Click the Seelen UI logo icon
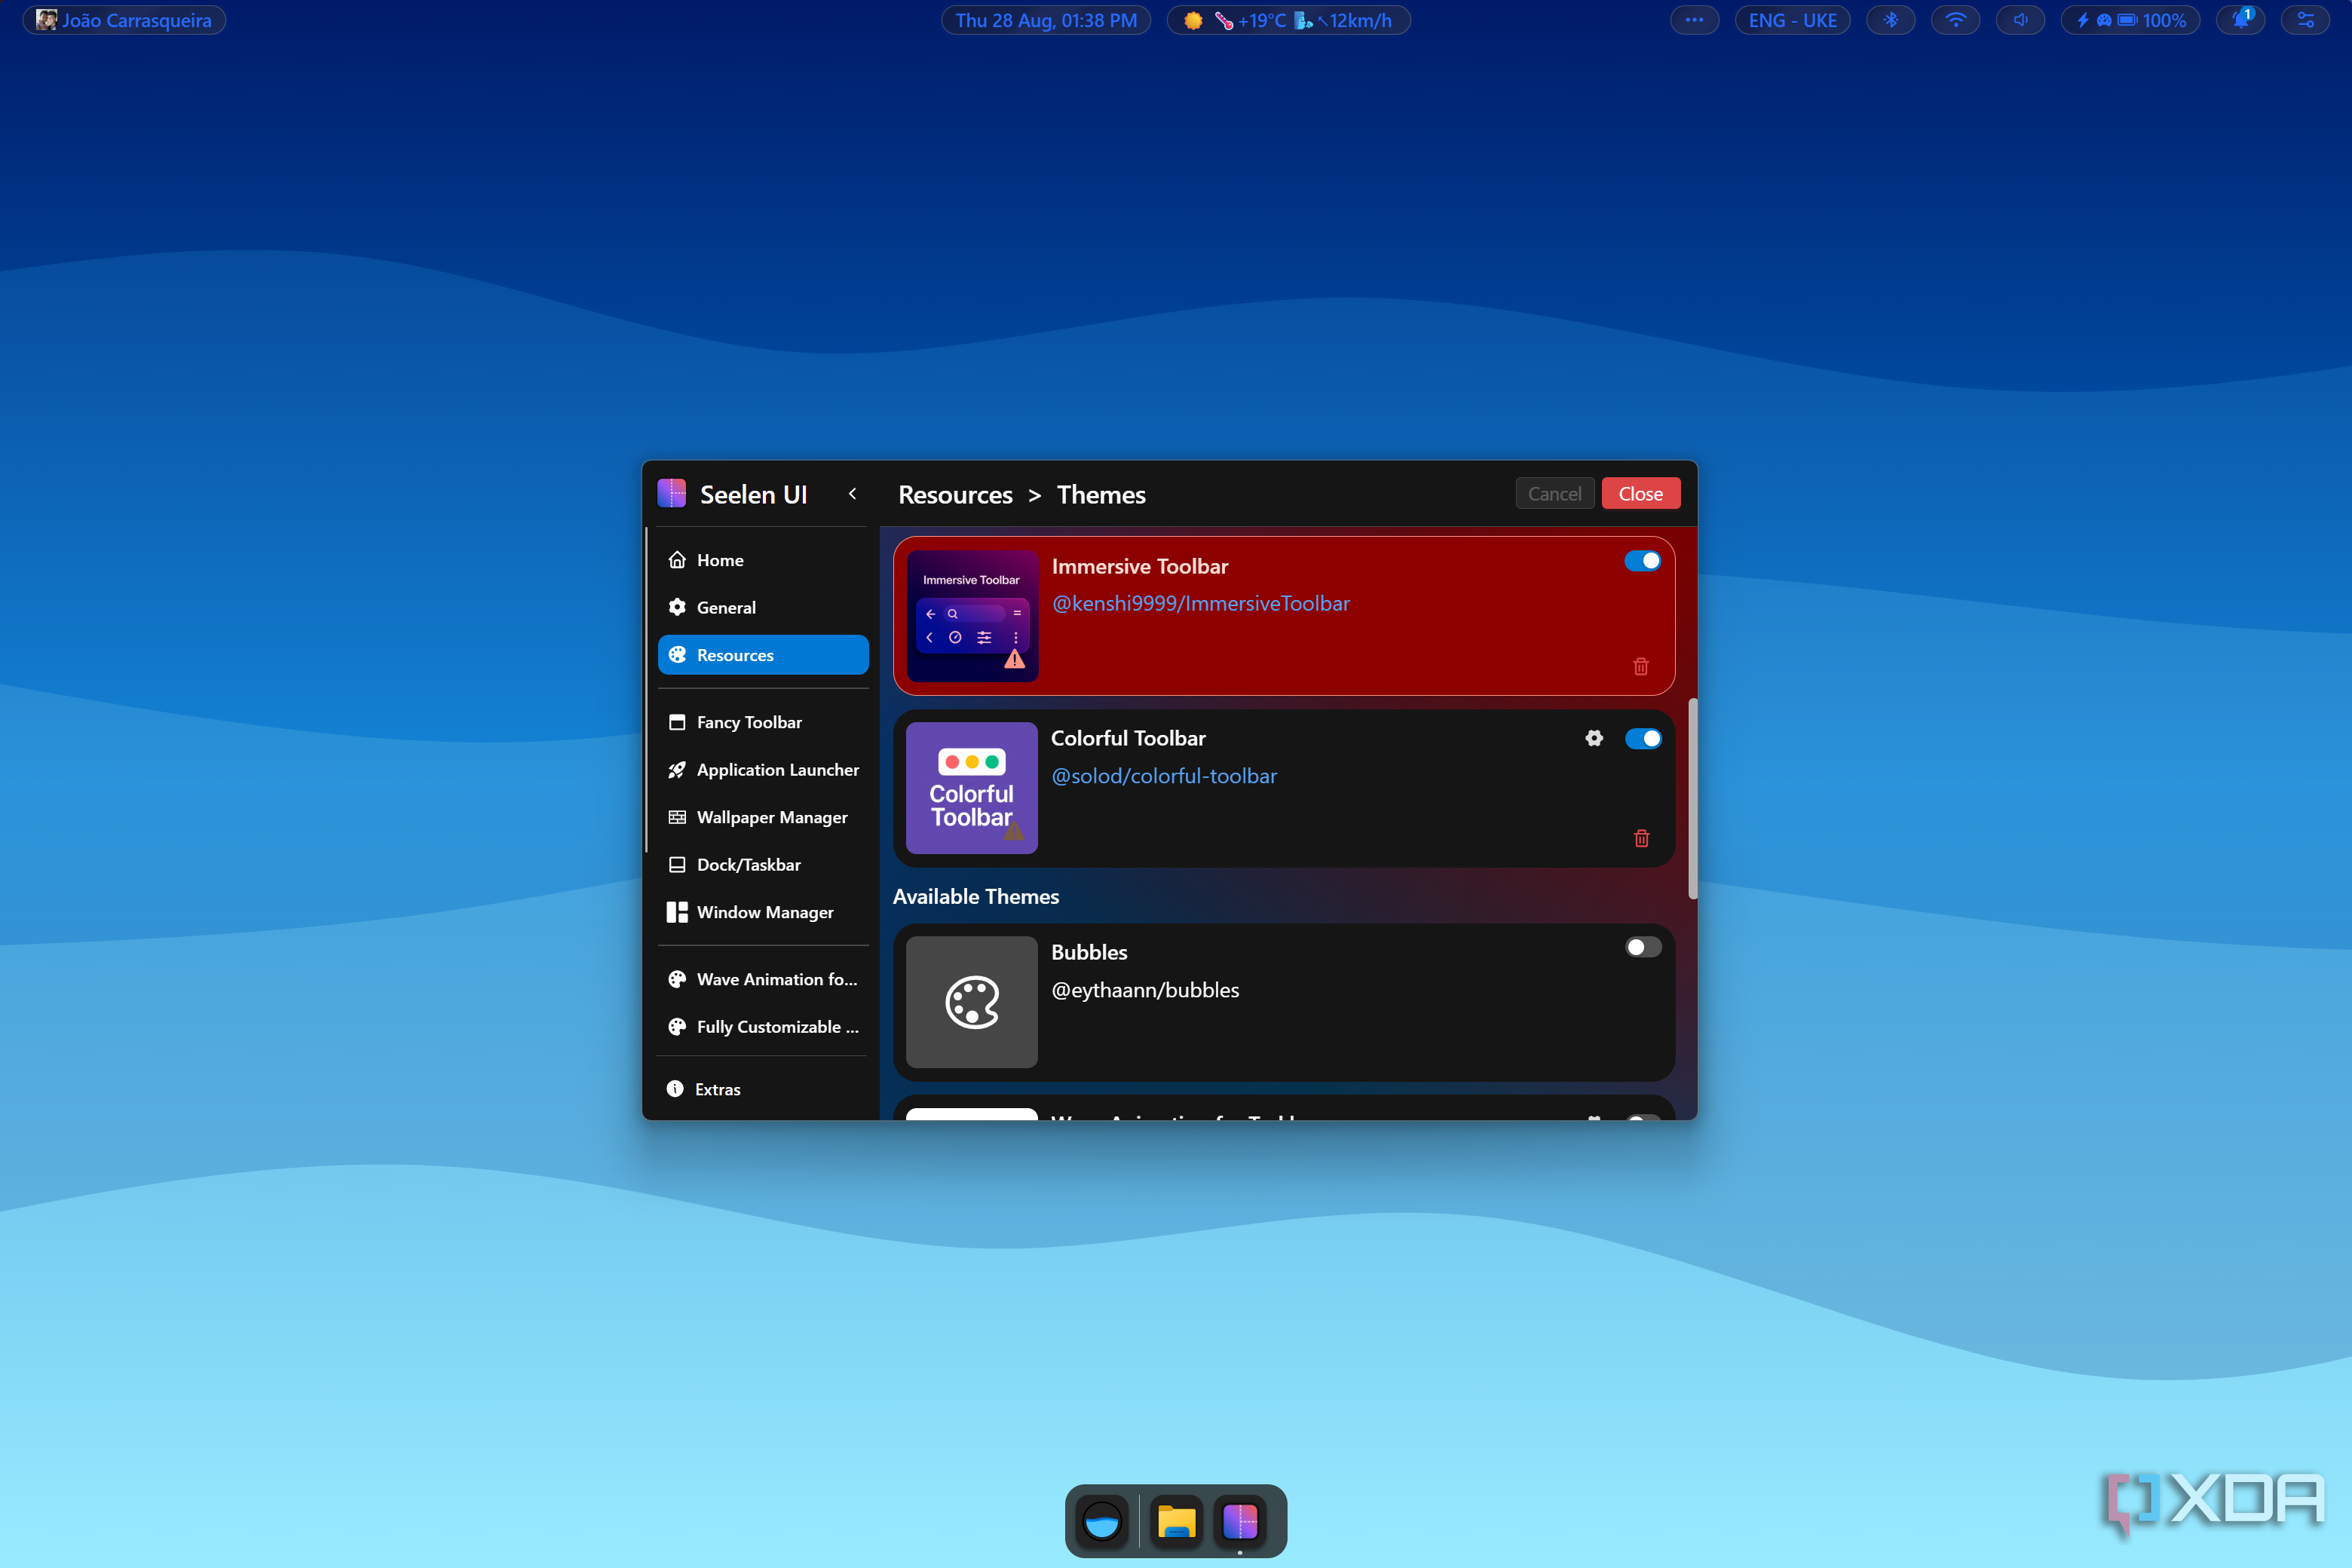 point(672,494)
